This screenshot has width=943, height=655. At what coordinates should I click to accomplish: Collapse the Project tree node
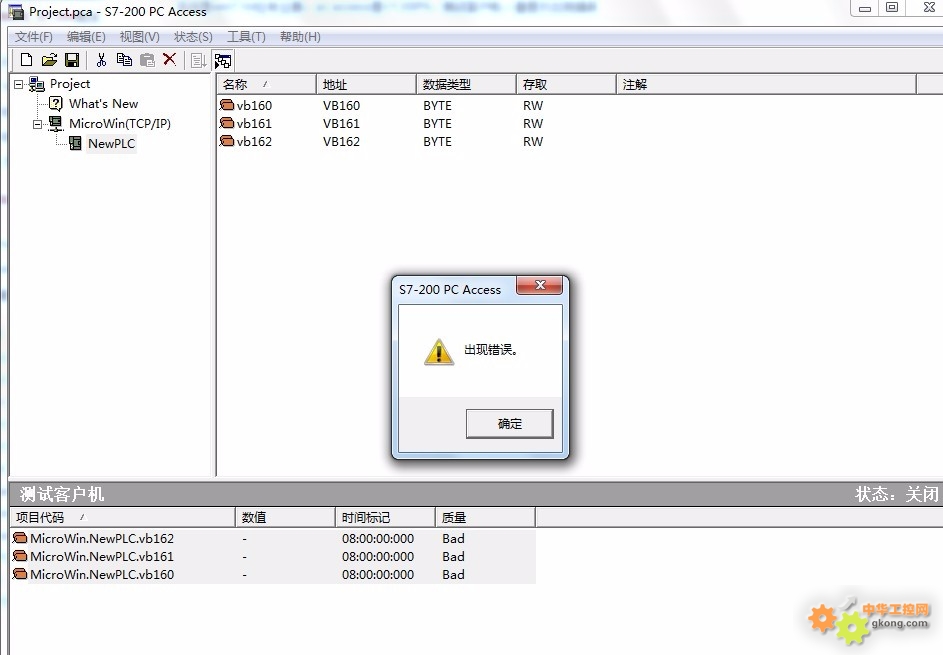19,85
